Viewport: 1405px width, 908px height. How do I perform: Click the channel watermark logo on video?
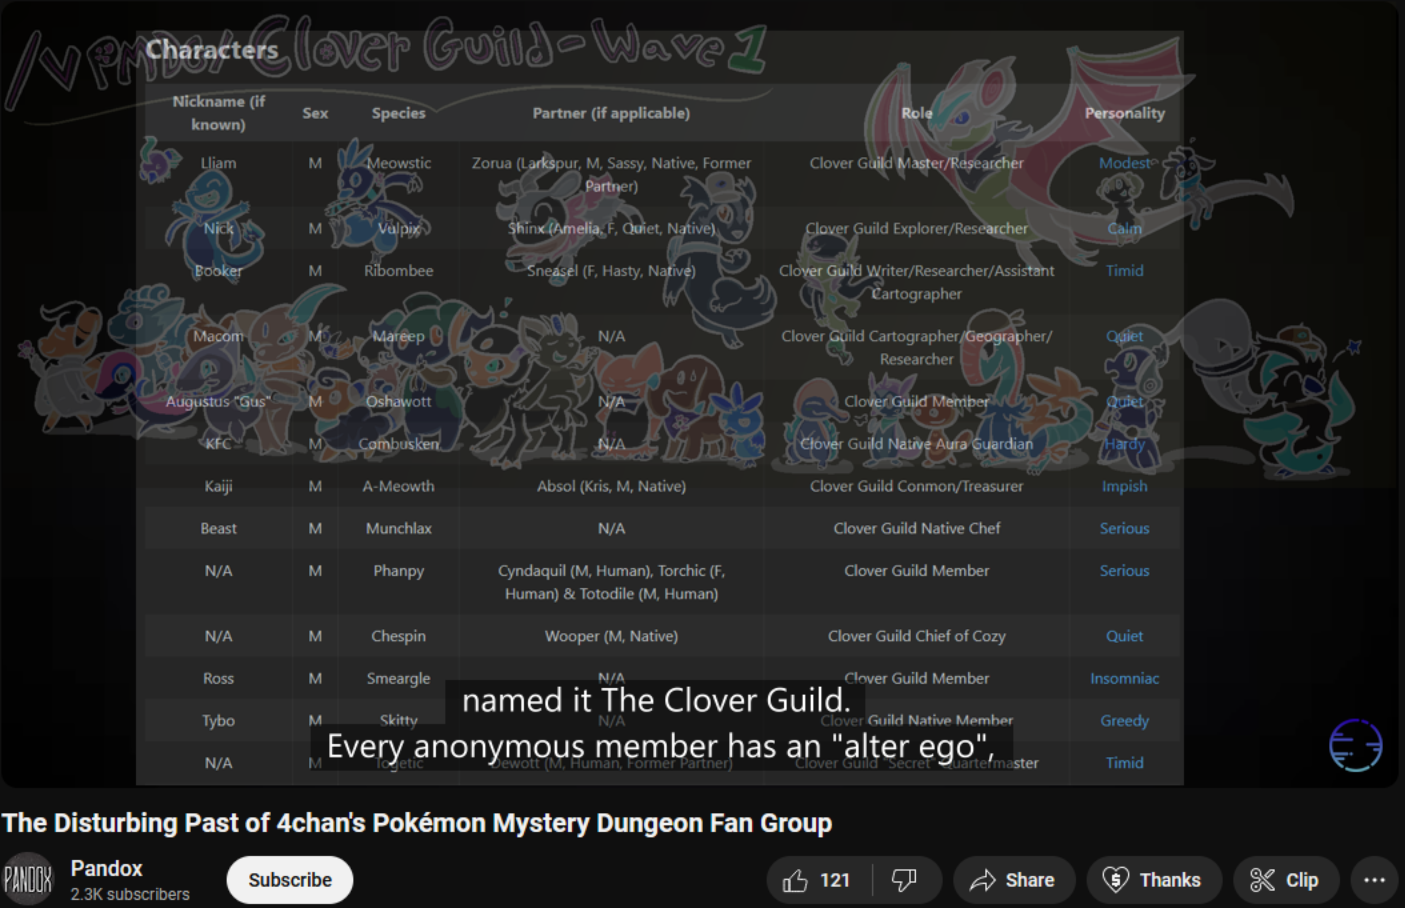(1355, 745)
